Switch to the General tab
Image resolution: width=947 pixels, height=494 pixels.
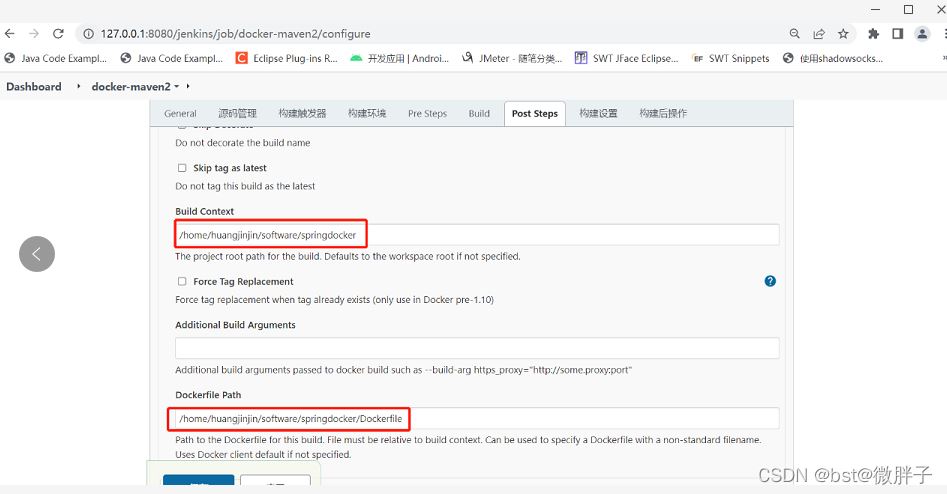[x=180, y=114]
